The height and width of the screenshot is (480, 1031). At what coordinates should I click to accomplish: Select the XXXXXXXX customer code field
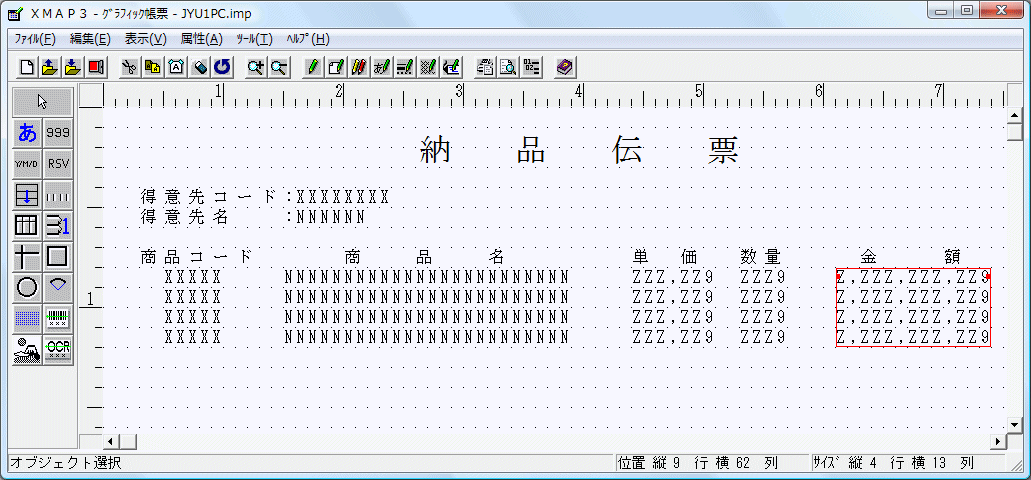pyautogui.click(x=343, y=197)
